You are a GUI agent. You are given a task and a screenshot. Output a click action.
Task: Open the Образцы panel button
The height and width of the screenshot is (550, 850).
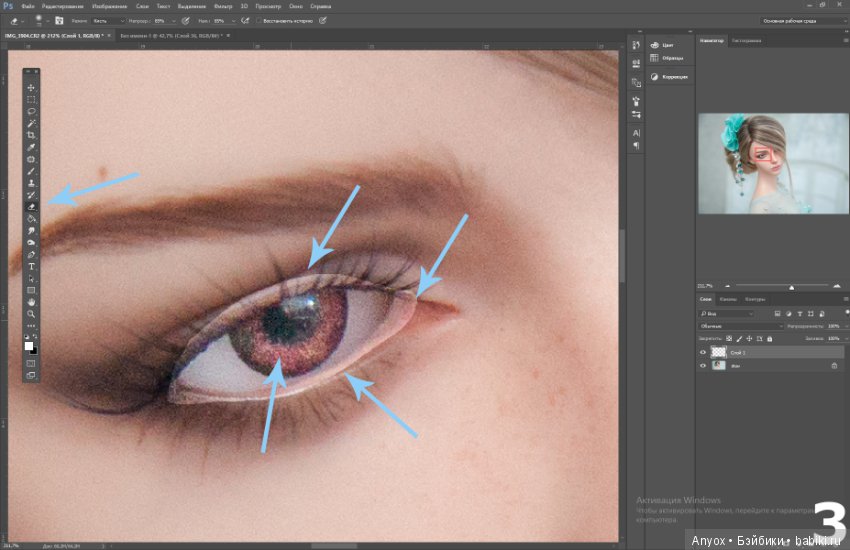667,58
